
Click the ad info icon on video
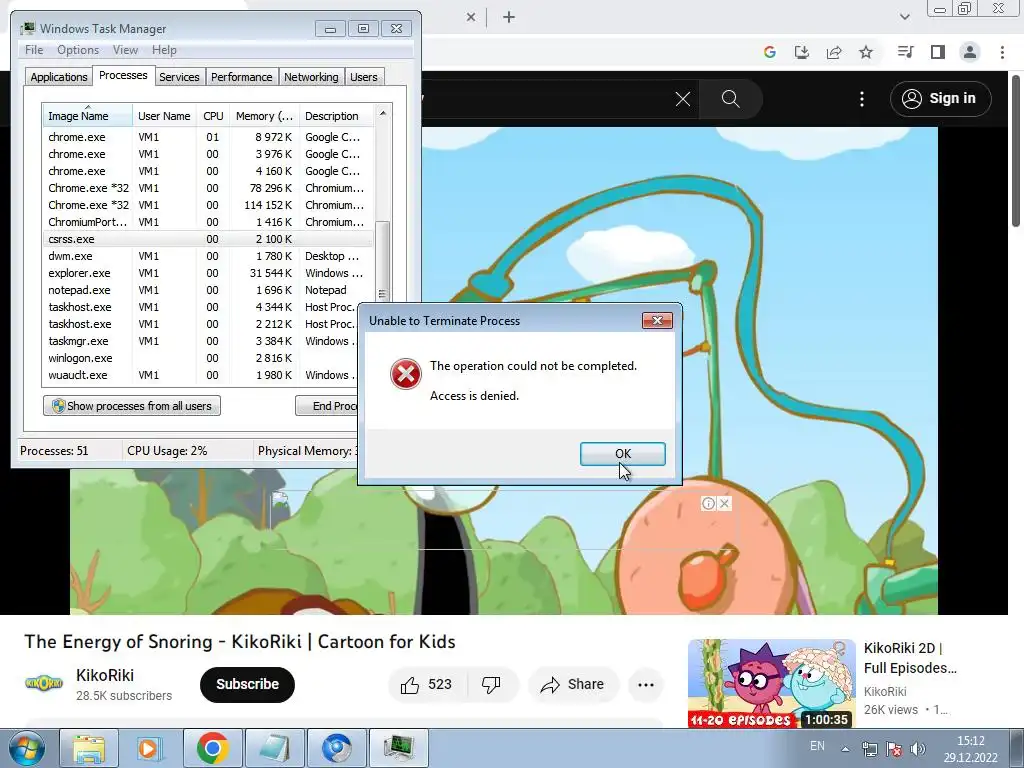[708, 504]
